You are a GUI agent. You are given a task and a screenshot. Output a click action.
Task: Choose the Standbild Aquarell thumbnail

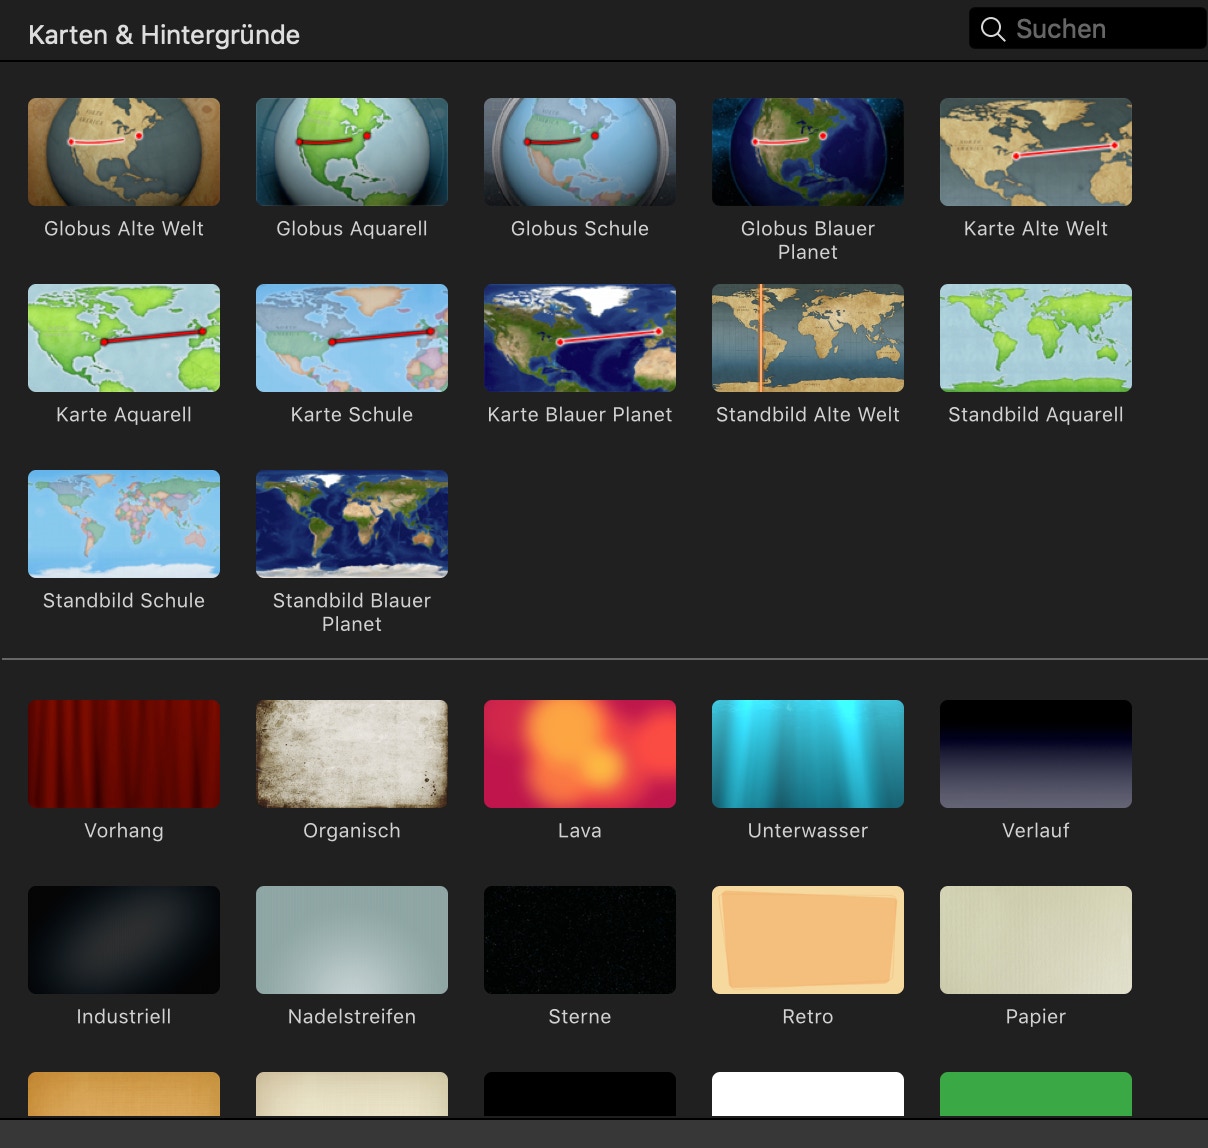1036,338
